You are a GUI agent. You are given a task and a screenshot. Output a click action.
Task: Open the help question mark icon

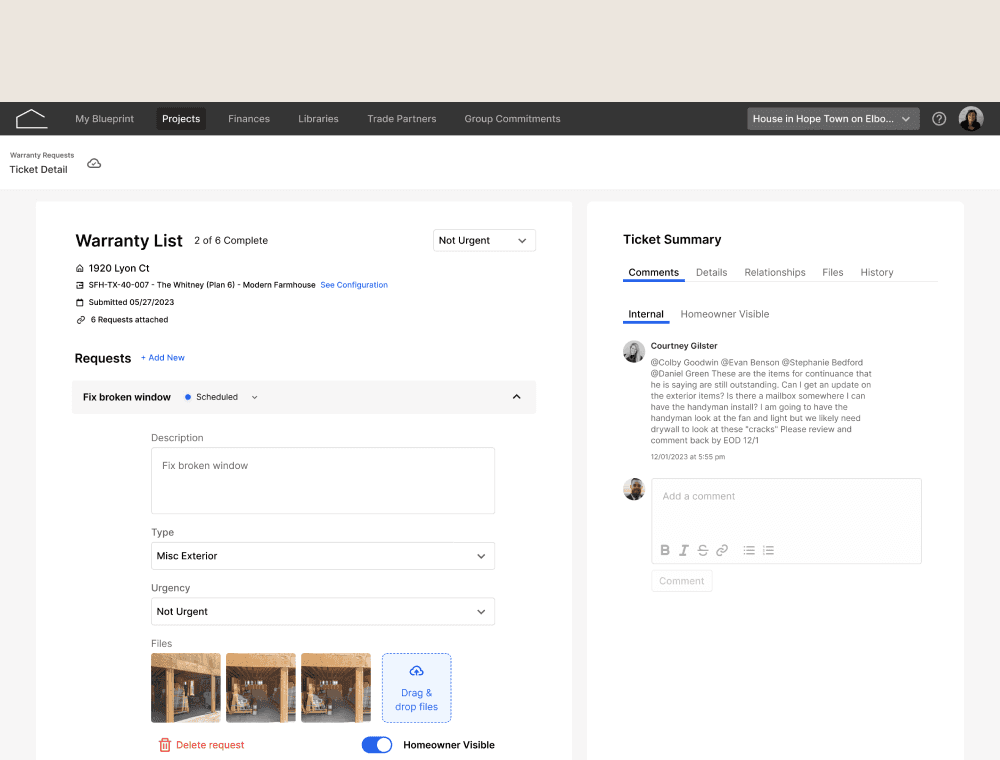click(x=939, y=119)
